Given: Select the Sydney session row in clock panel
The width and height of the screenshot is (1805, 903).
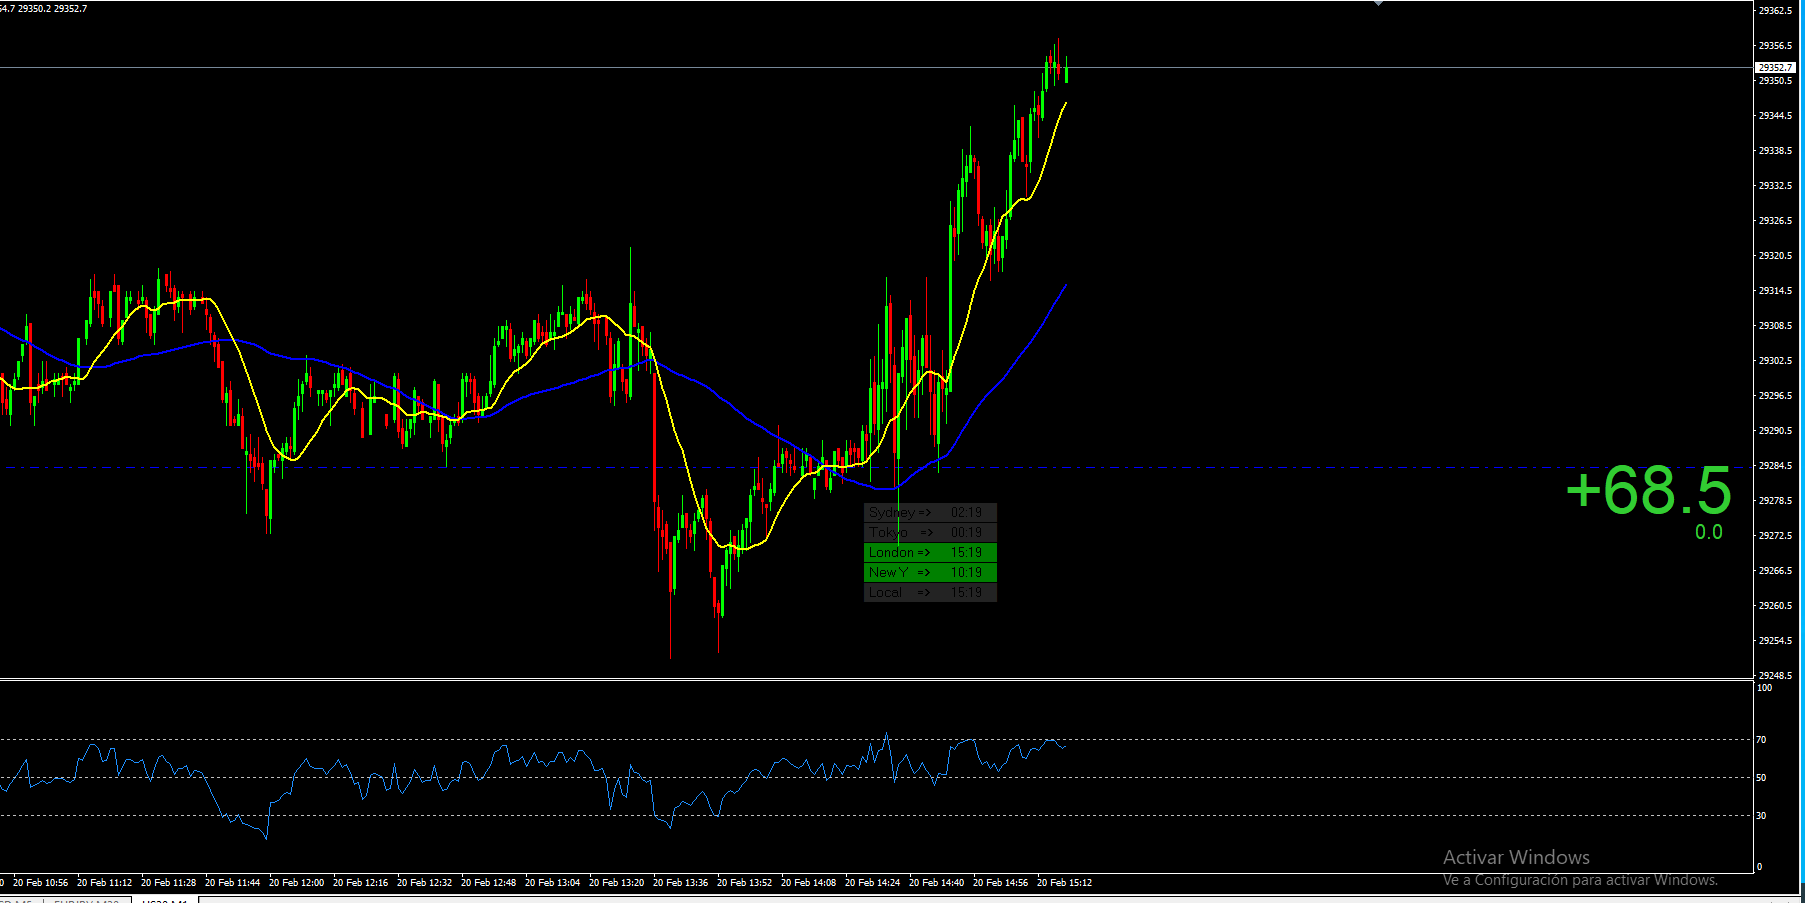Looking at the screenshot, I should 930,512.
